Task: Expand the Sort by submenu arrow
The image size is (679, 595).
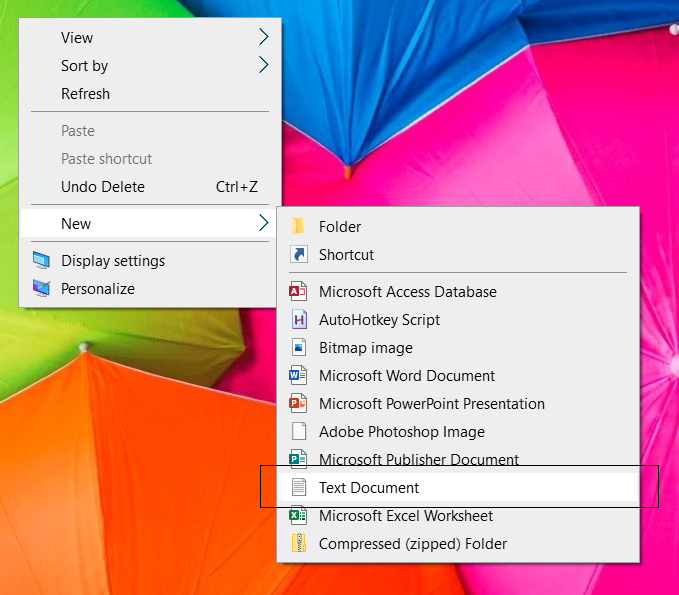Action: [x=264, y=65]
